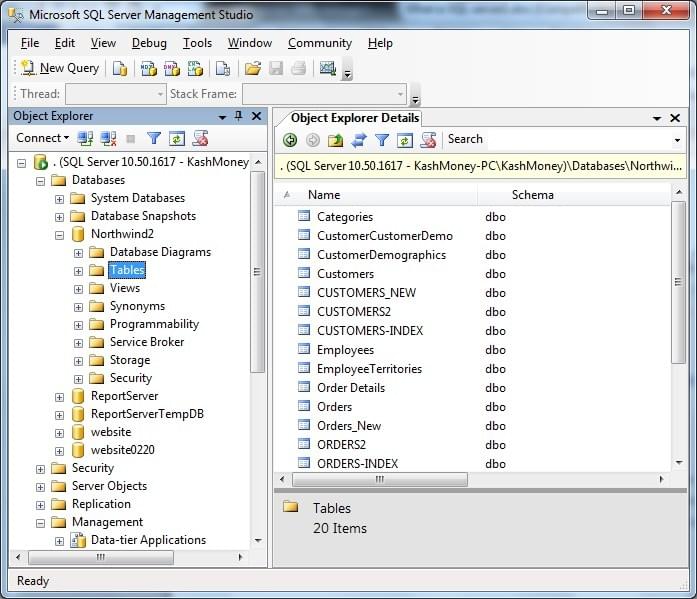This screenshot has width=697, height=599.
Task: Click Connect Object Explorer icon
Action: click(x=85, y=139)
